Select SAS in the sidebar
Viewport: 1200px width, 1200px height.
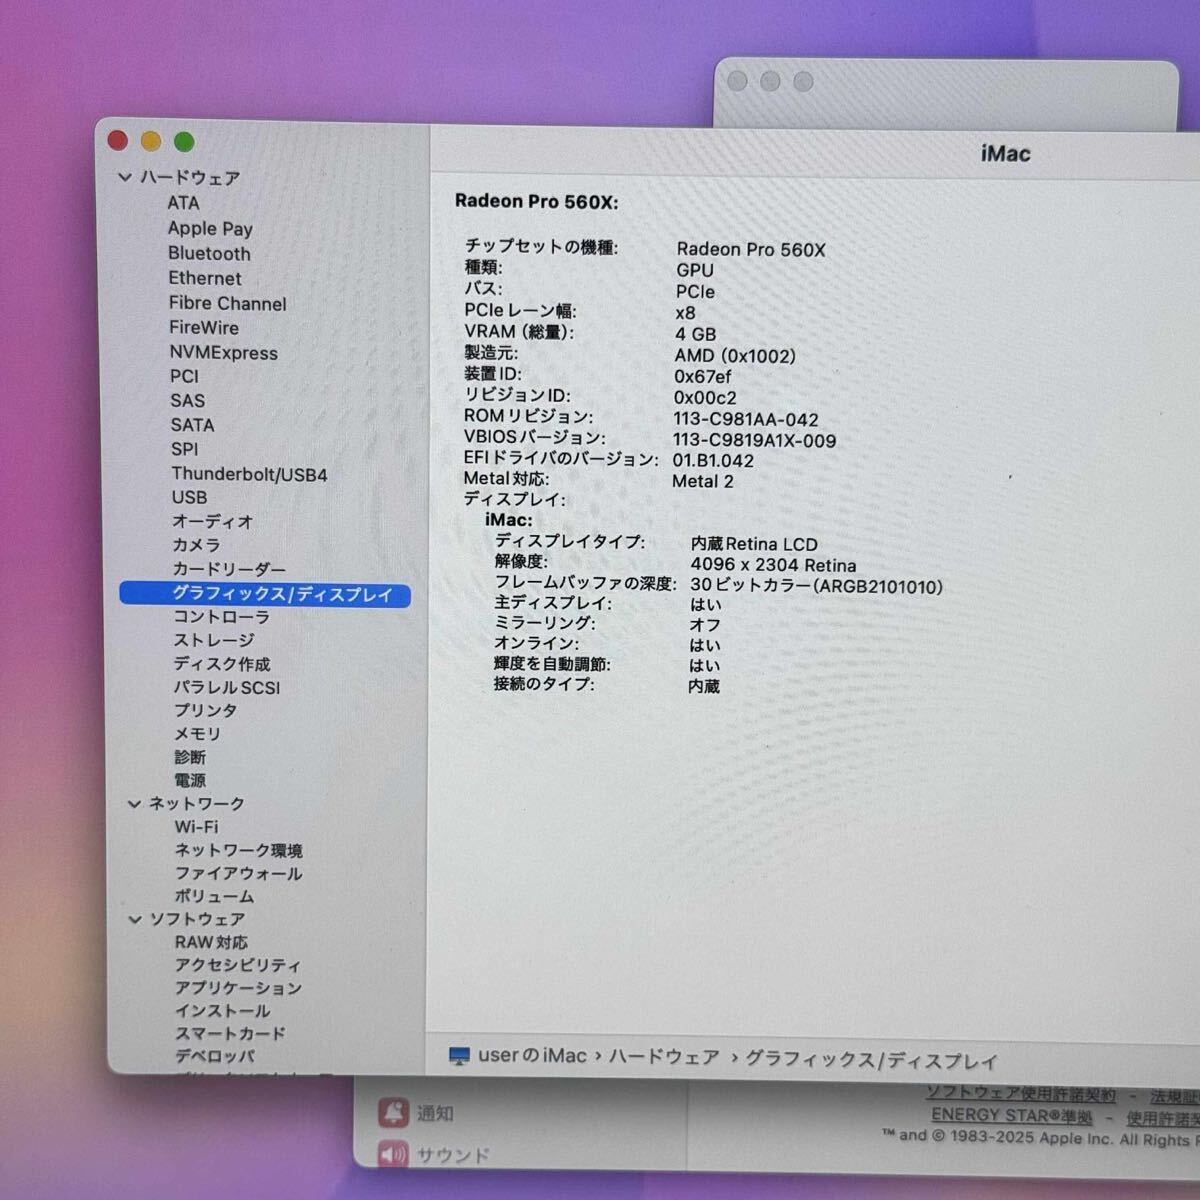point(187,401)
